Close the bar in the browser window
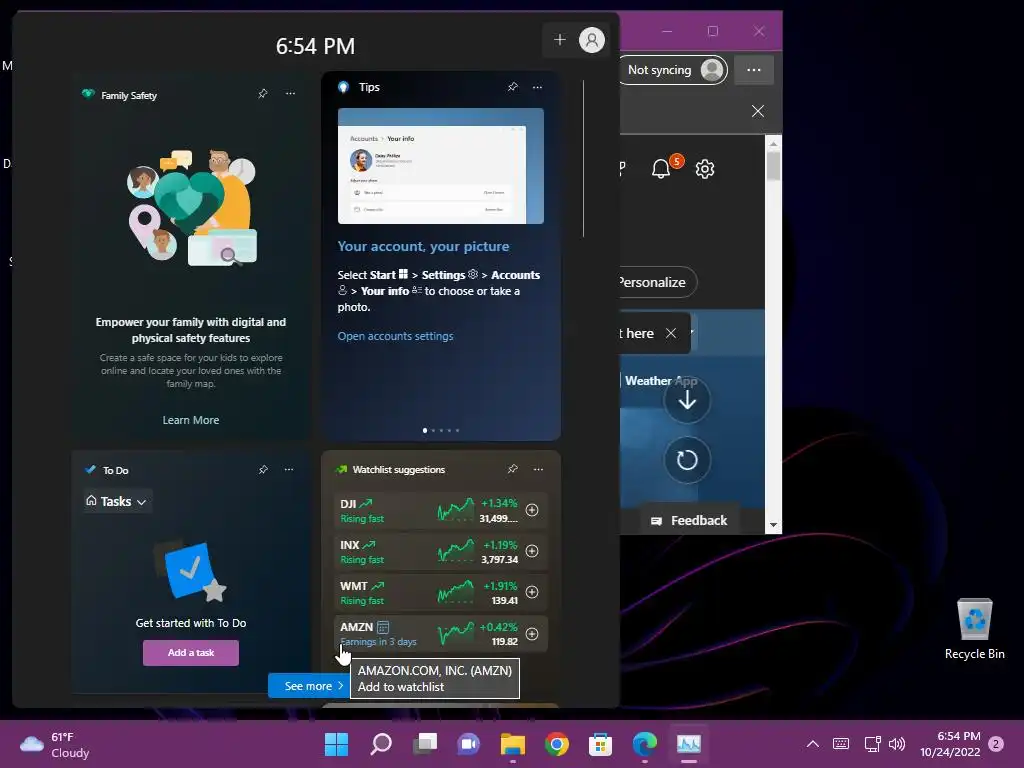The width and height of the screenshot is (1024, 768). (758, 111)
